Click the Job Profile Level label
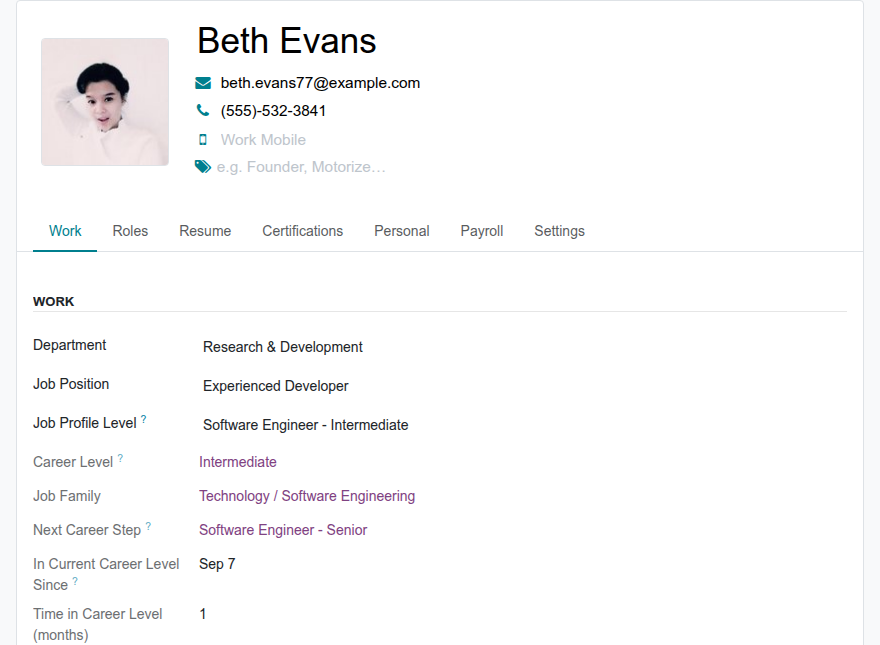The image size is (880, 645). (85, 423)
